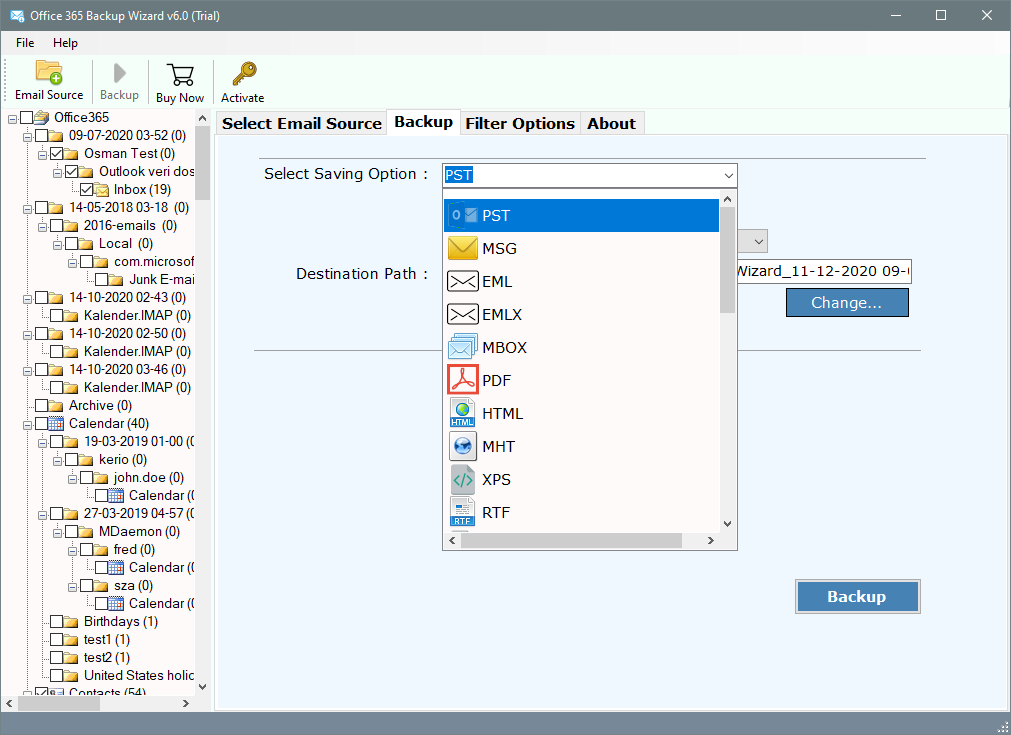
Task: Click the Destination Path text field
Action: (x=824, y=271)
